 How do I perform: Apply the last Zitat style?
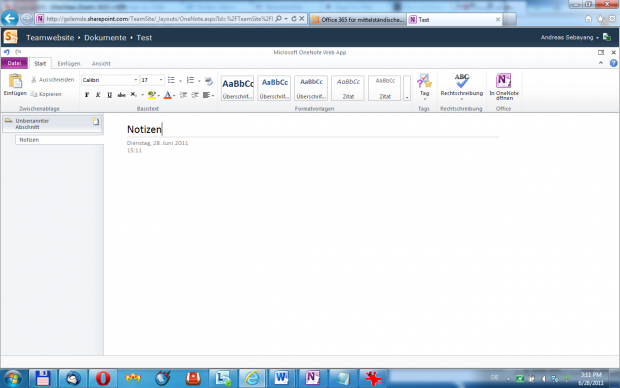point(384,88)
